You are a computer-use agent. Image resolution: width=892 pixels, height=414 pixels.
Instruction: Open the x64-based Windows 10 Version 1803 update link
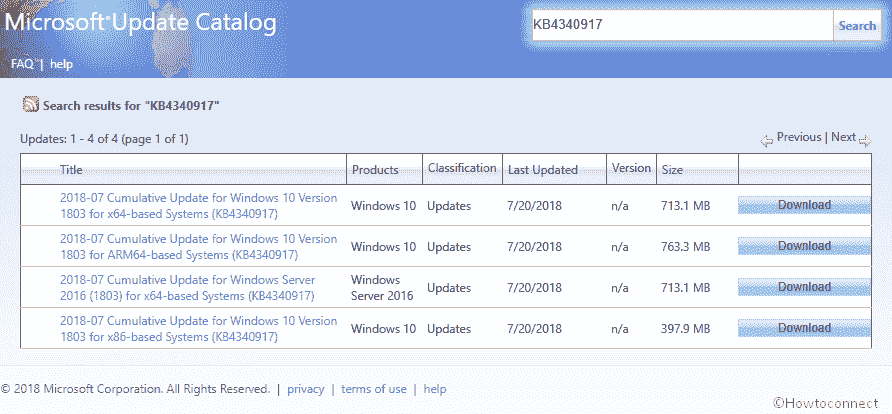199,206
